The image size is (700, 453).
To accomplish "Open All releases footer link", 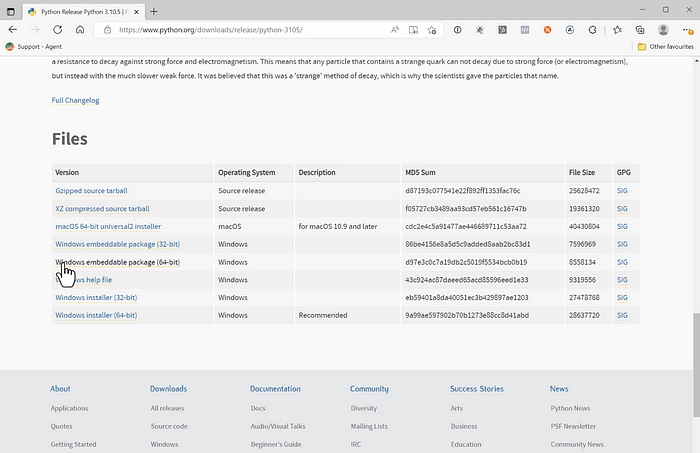I will 167,408.
